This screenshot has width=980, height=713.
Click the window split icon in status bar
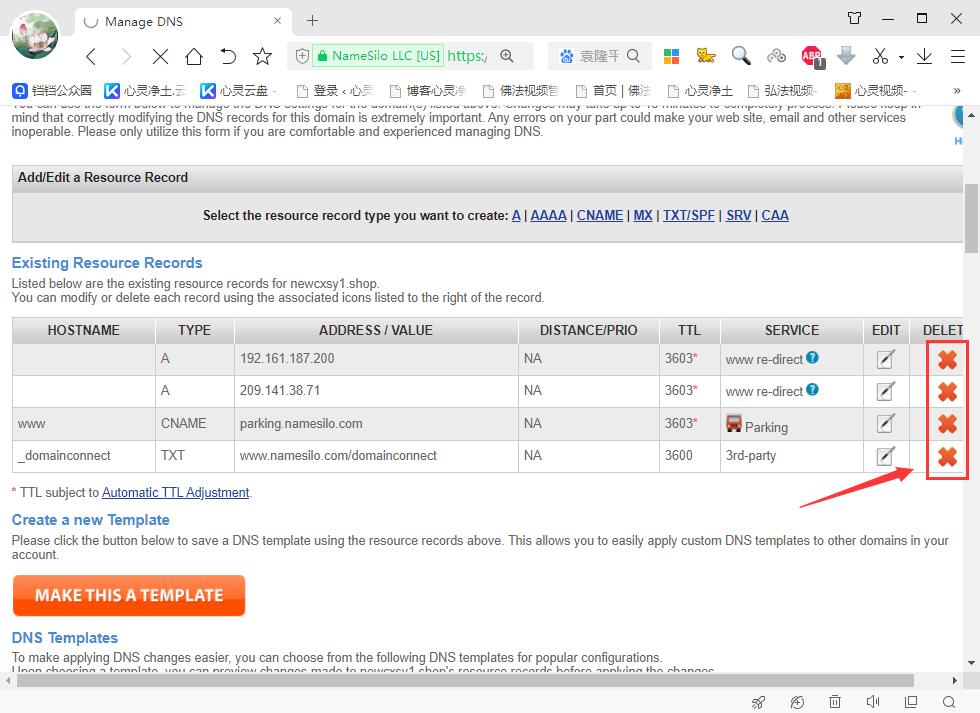tap(911, 702)
